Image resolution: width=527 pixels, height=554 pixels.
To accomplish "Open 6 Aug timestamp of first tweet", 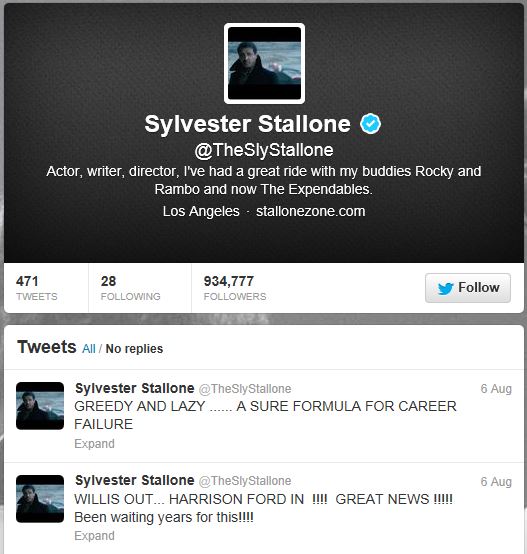I will click(496, 389).
